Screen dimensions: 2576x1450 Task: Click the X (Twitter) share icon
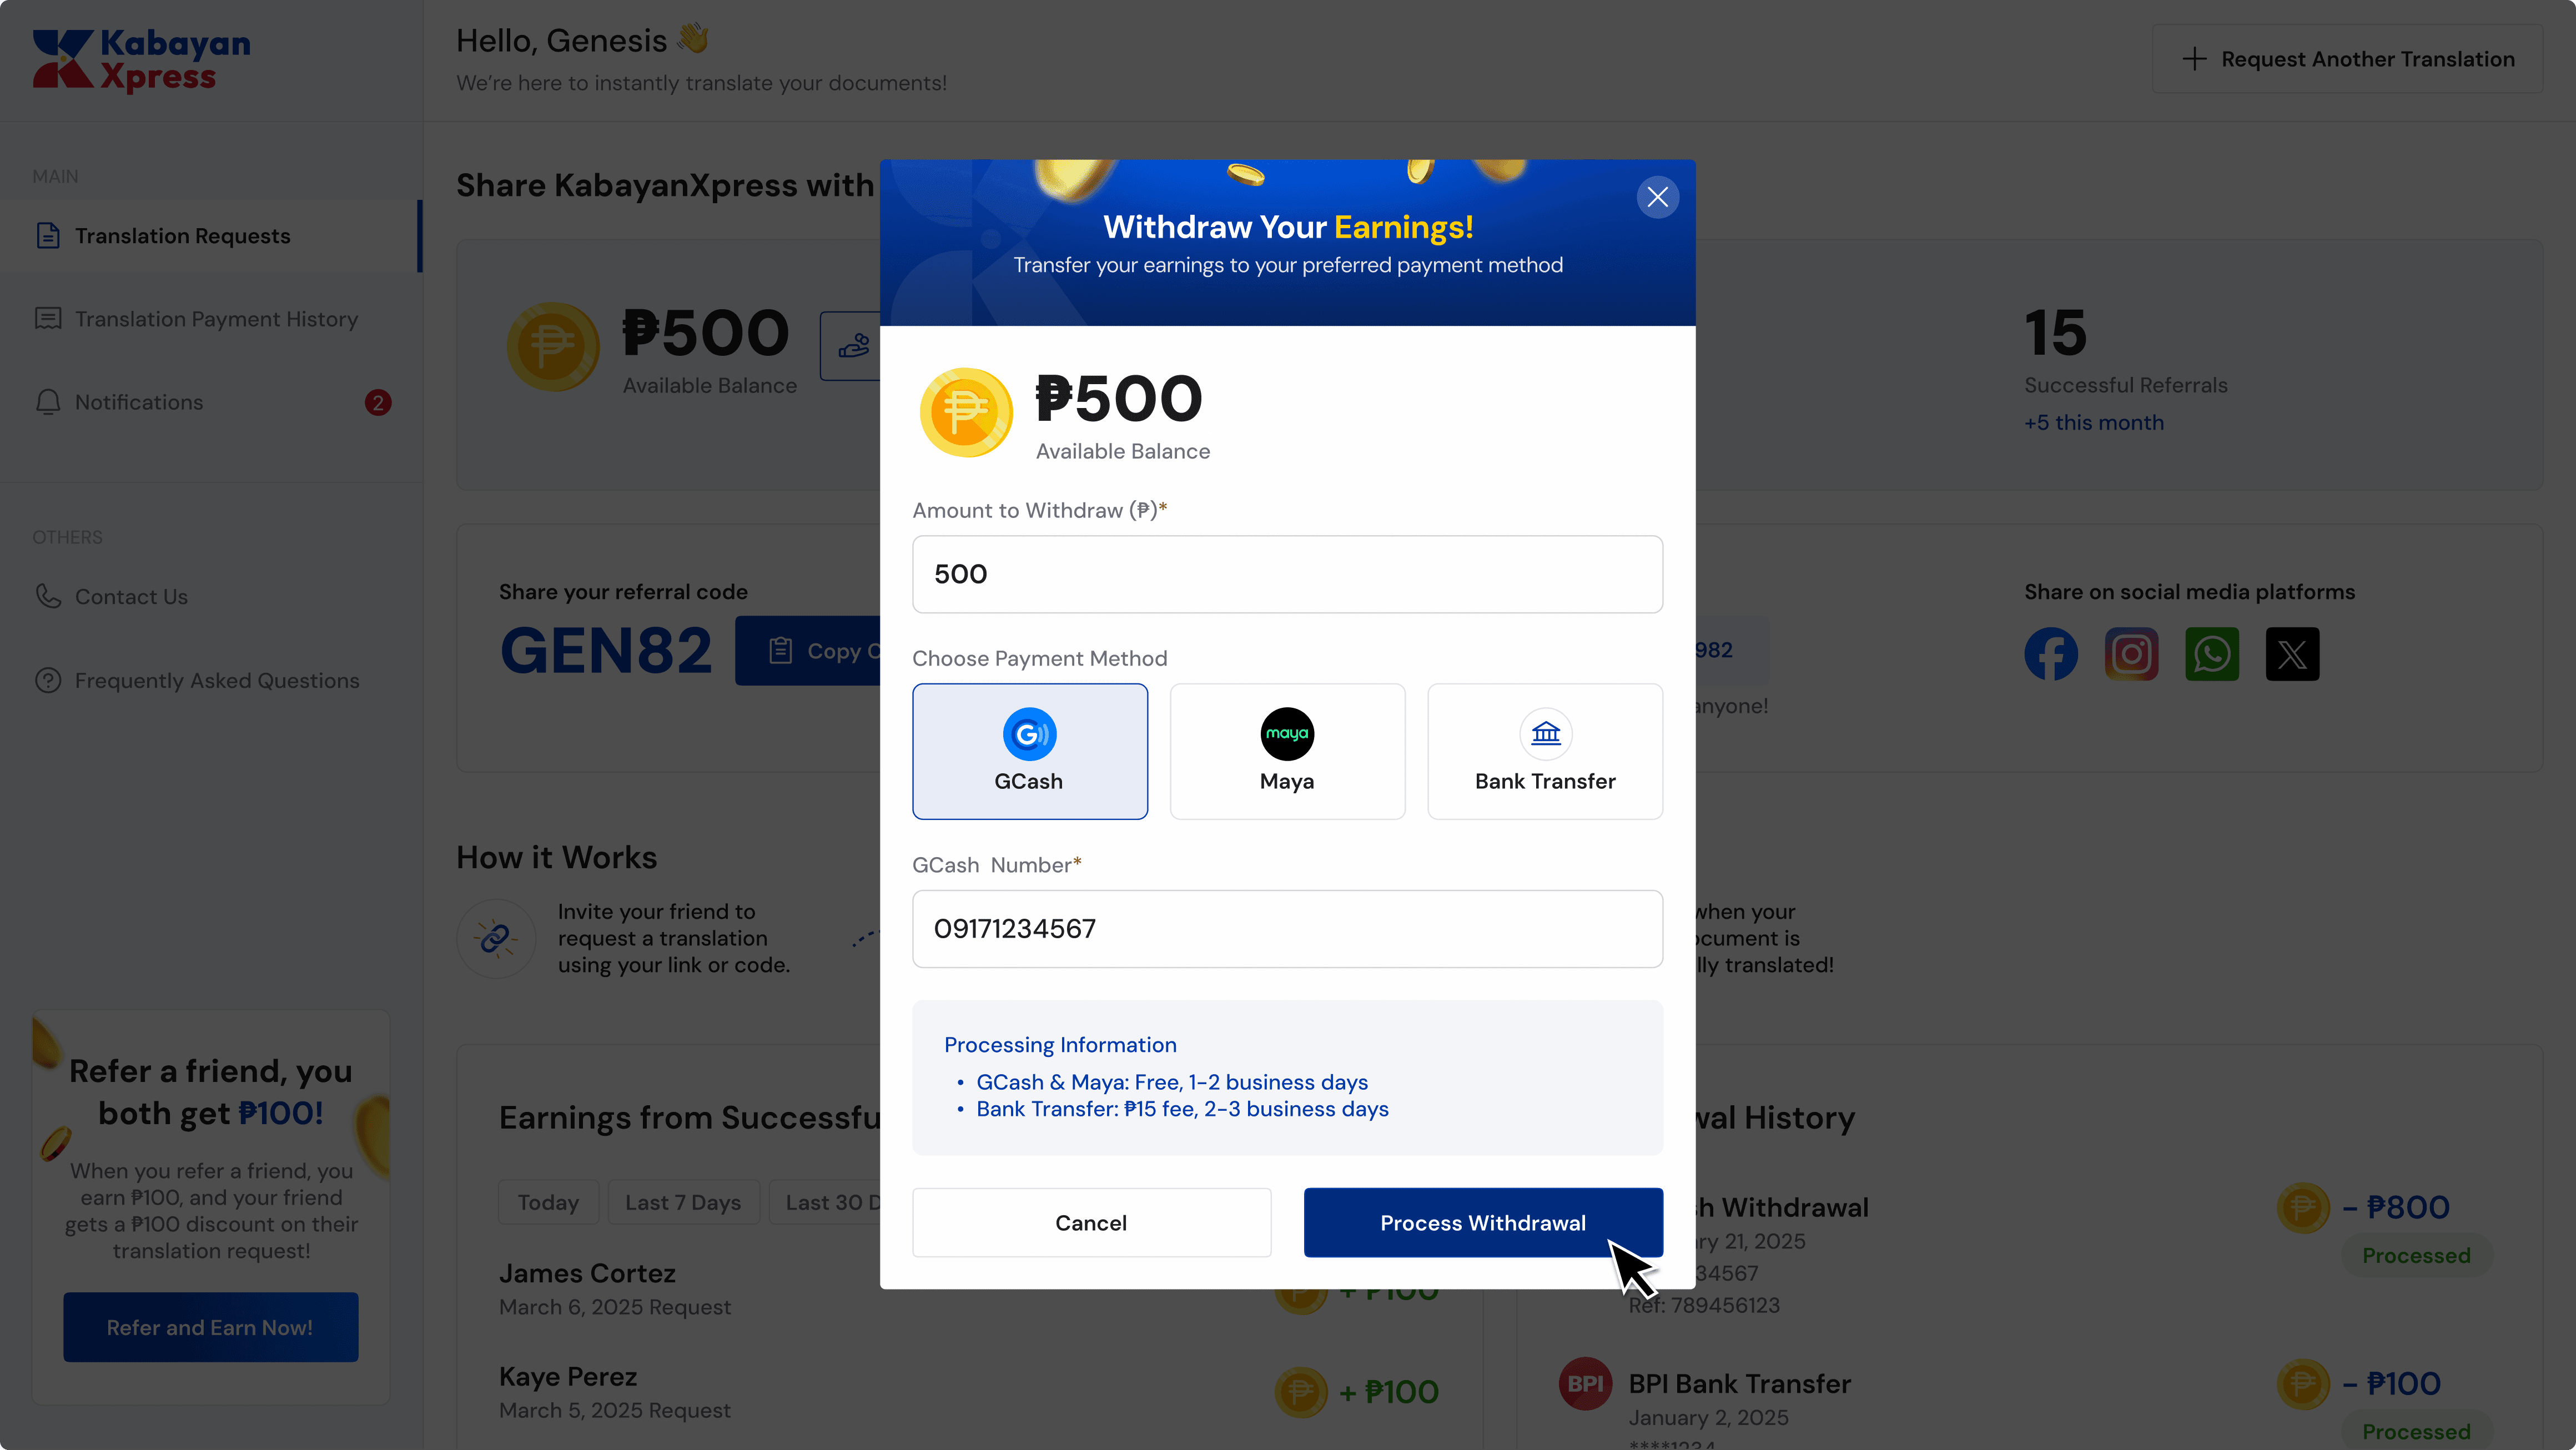pos(2292,654)
